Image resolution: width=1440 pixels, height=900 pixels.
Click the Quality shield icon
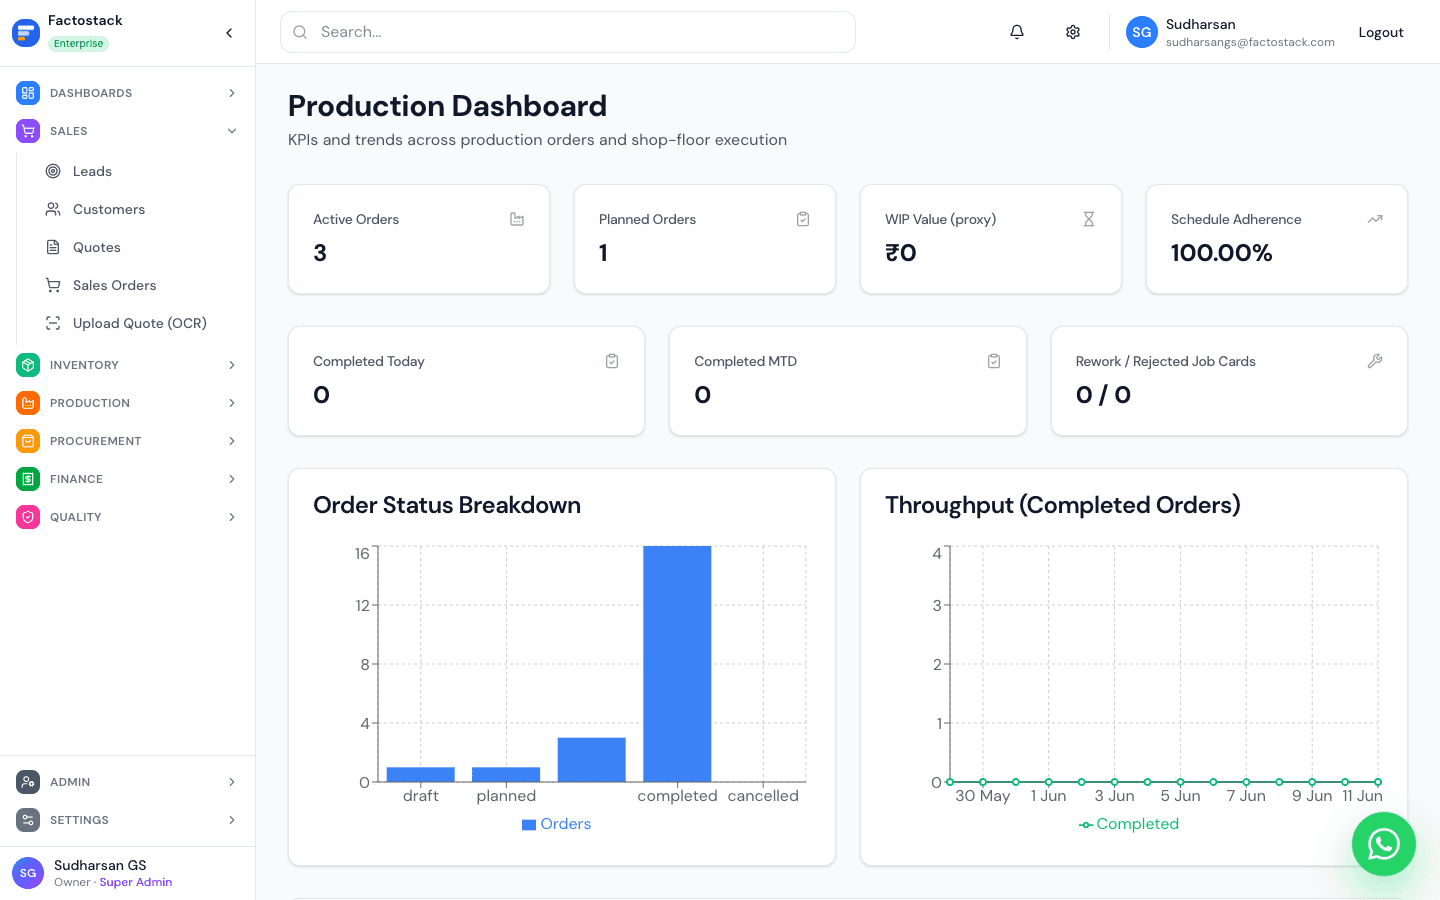[28, 517]
